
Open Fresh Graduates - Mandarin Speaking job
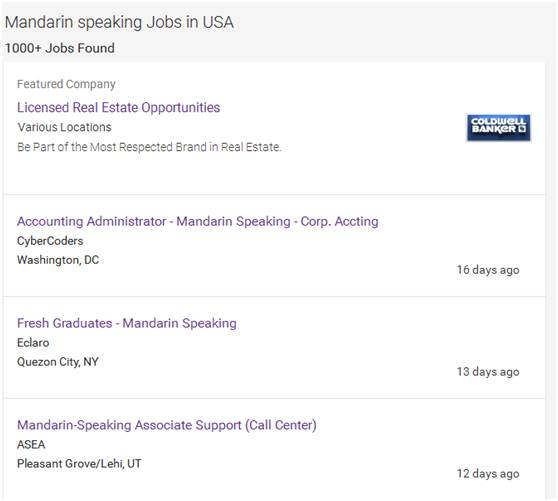point(127,323)
